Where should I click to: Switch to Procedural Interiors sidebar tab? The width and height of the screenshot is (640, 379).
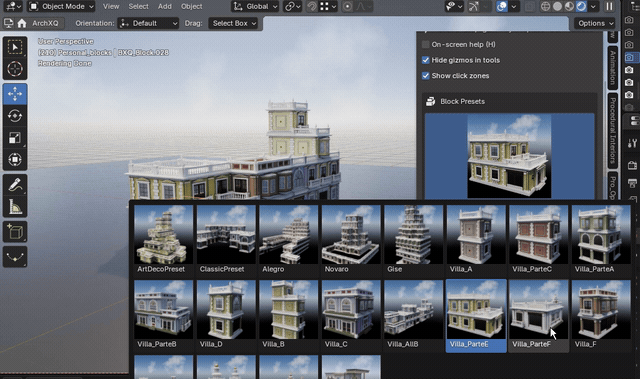(612, 130)
